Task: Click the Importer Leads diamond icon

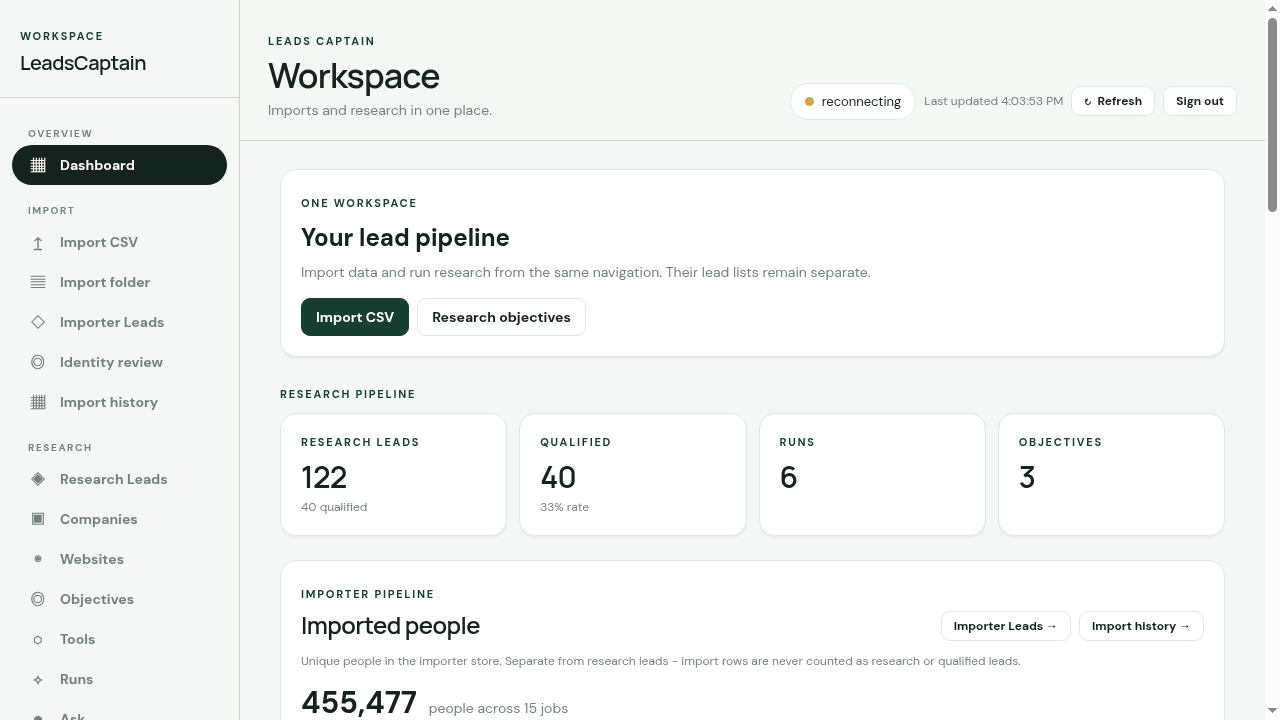Action: (x=38, y=322)
